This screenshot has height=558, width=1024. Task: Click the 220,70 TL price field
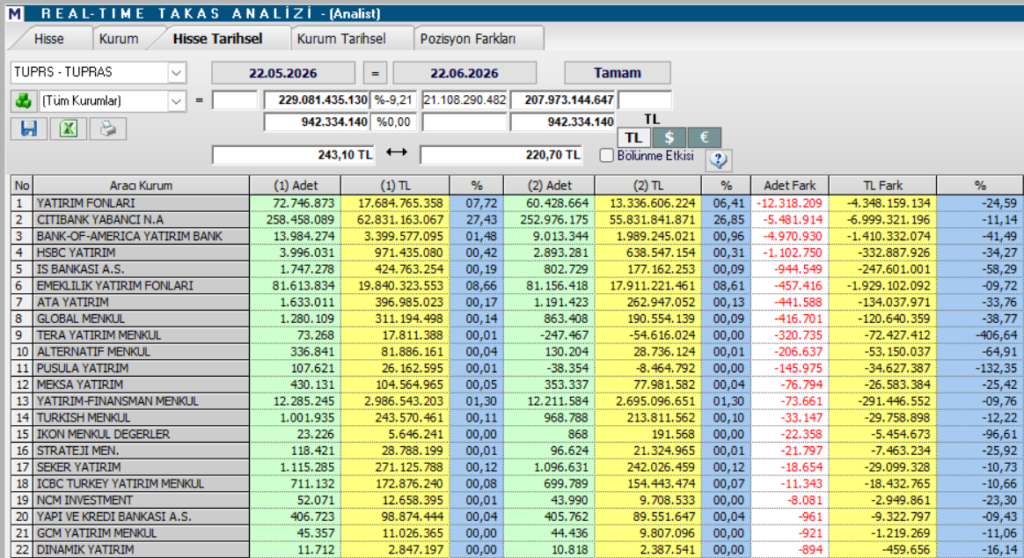[501, 155]
